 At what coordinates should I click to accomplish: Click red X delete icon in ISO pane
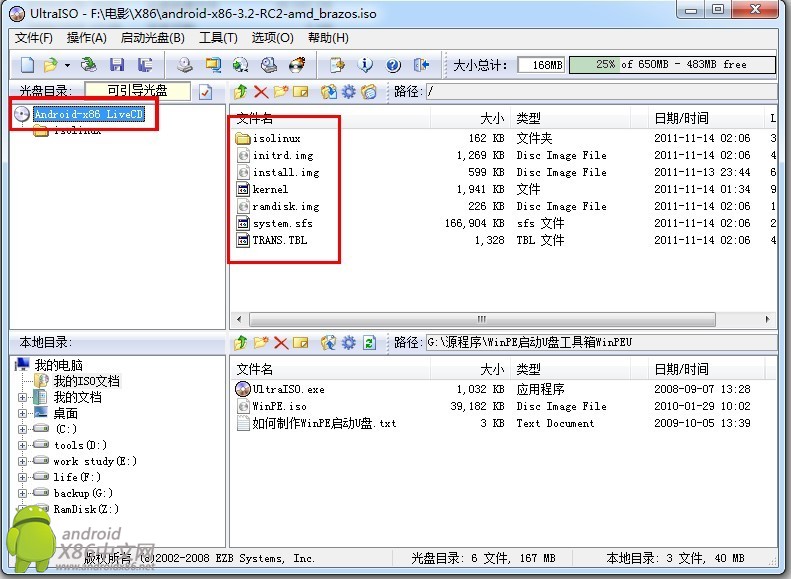261,92
